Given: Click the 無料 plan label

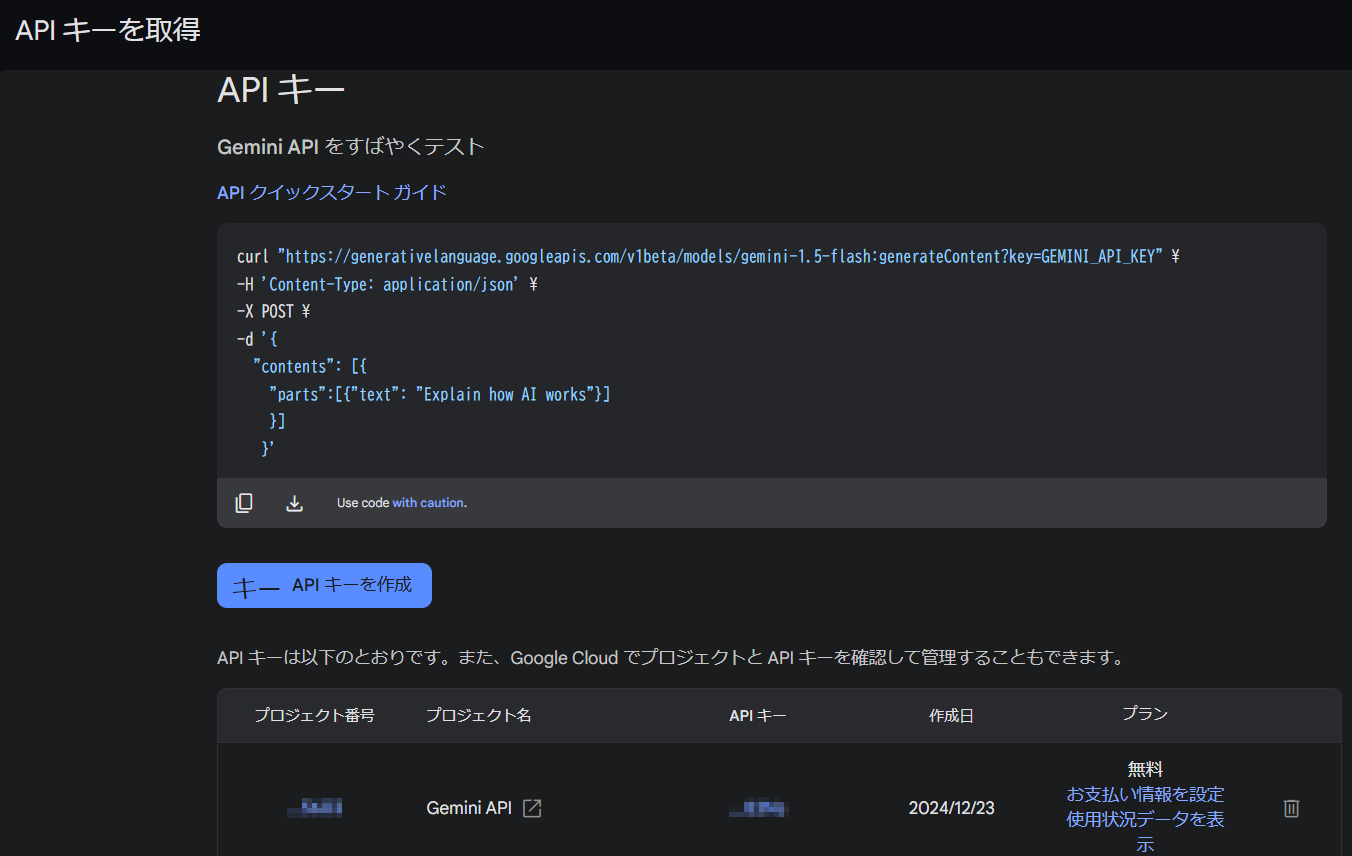Looking at the screenshot, I should [1145, 770].
